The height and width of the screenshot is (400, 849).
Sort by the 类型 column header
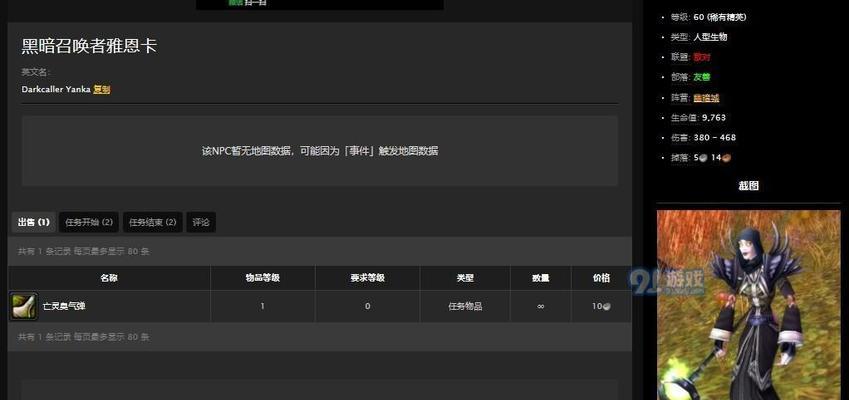click(465, 278)
